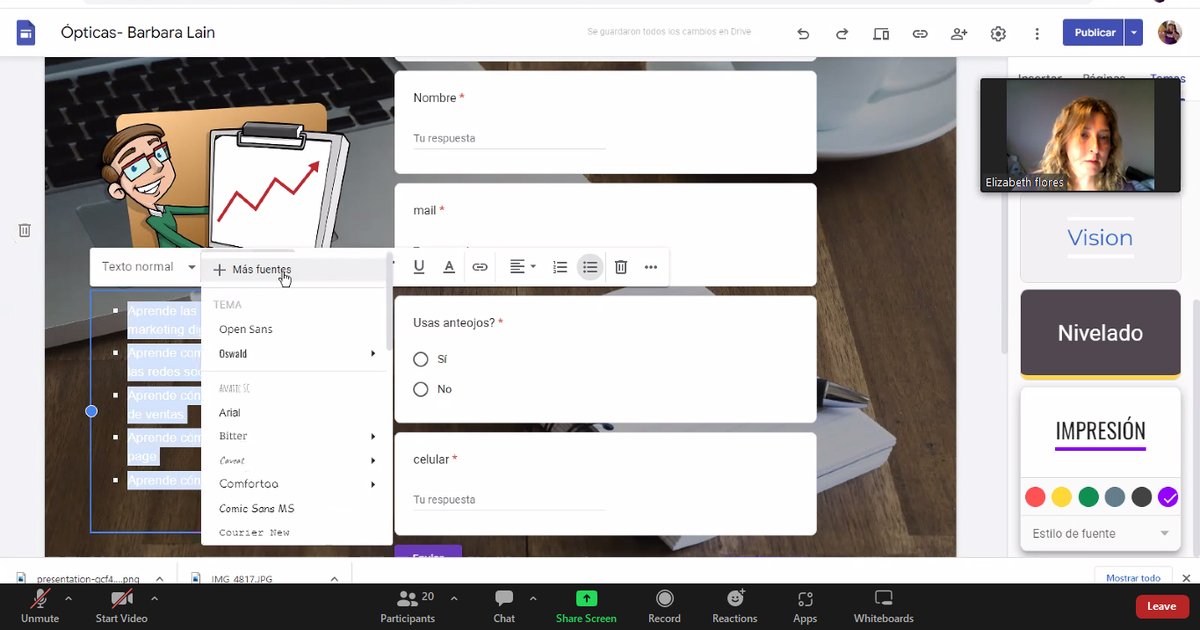This screenshot has width=1200, height=630.
Task: Pick the yellow theme color swatch
Action: click(1062, 497)
